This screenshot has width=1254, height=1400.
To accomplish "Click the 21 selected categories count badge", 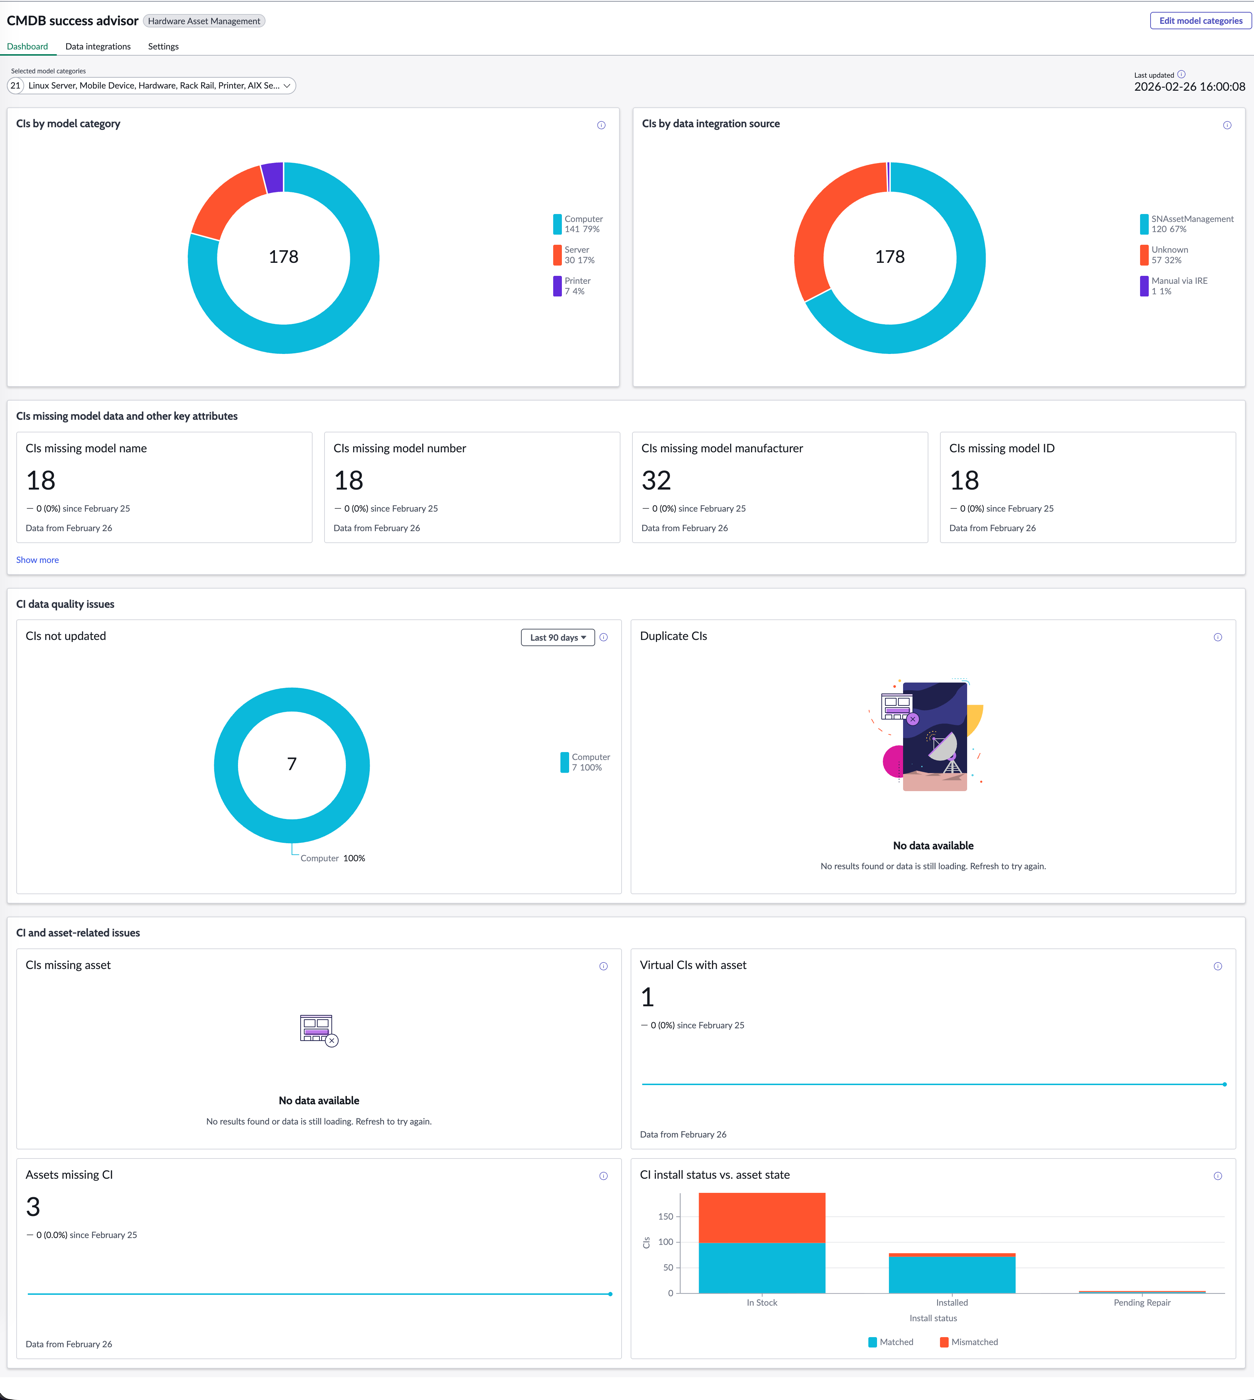I will 15,86.
